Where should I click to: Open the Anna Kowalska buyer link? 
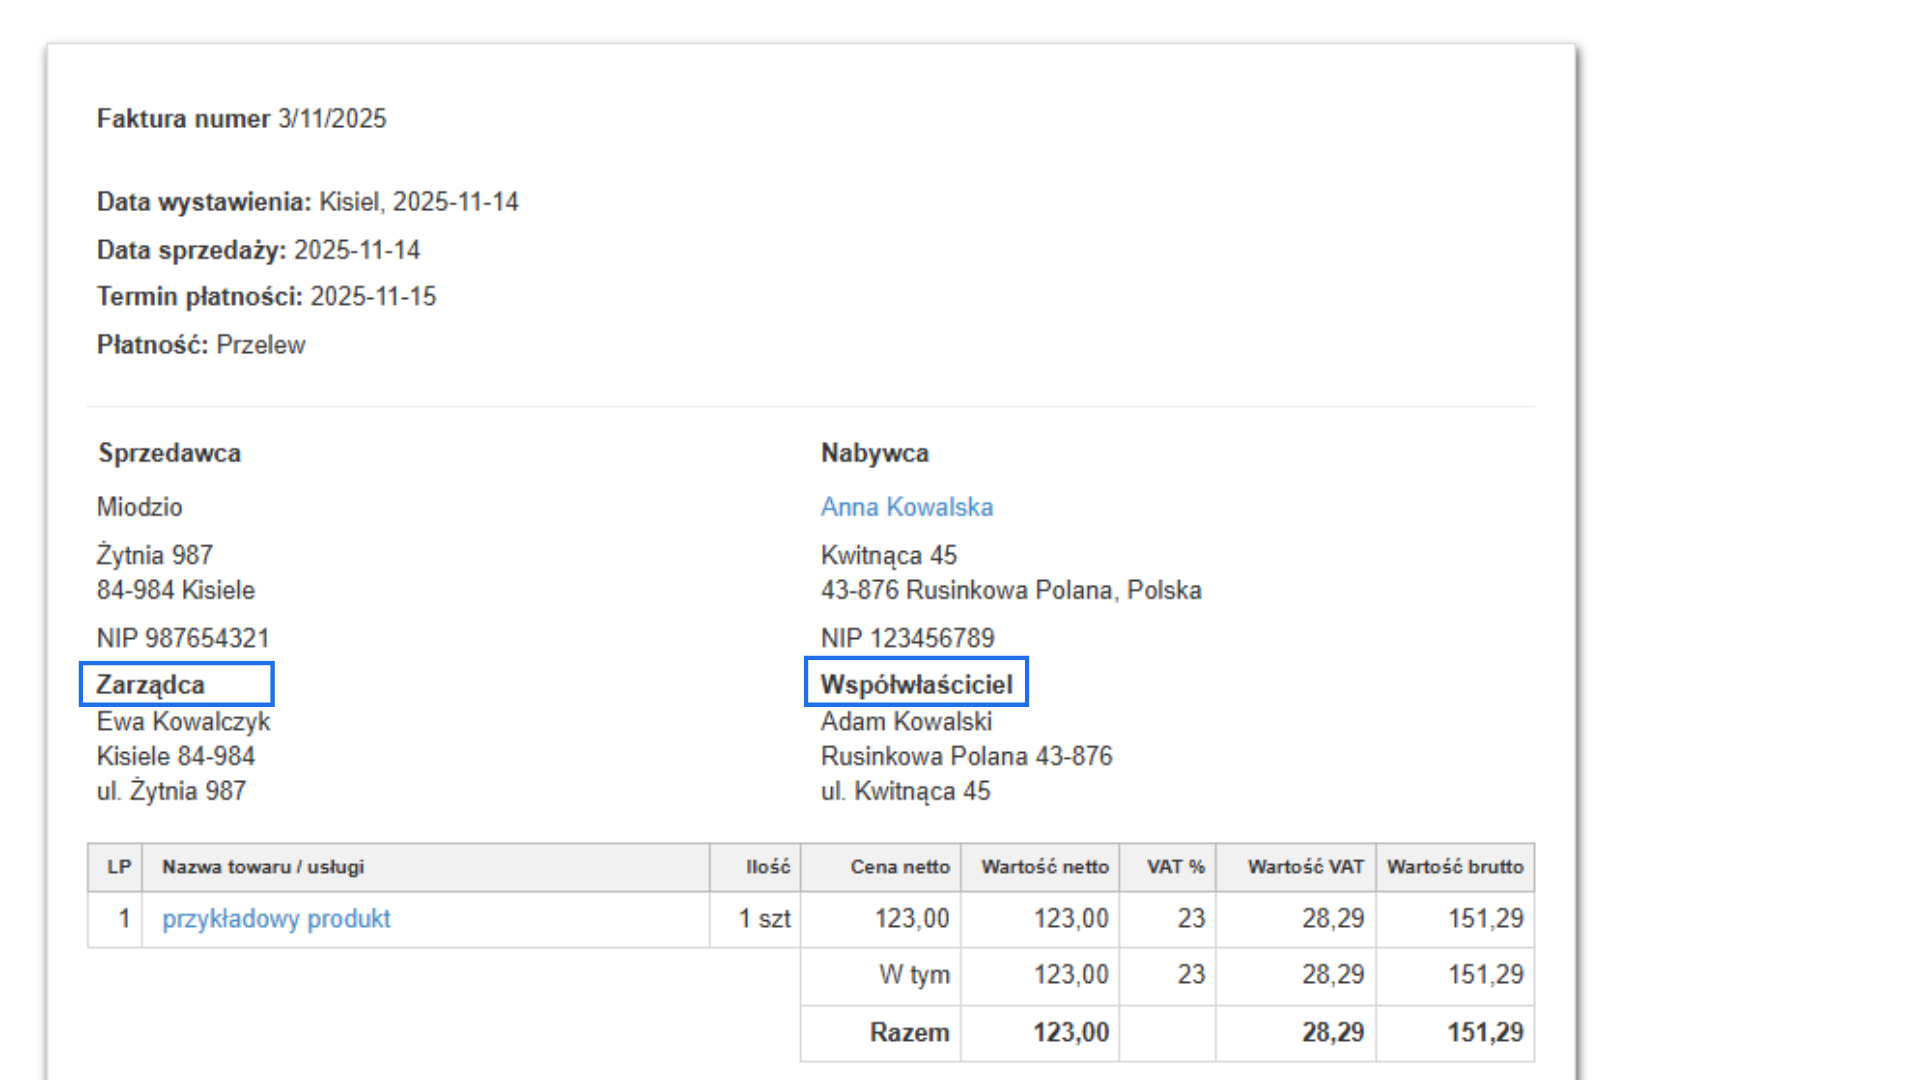(906, 507)
